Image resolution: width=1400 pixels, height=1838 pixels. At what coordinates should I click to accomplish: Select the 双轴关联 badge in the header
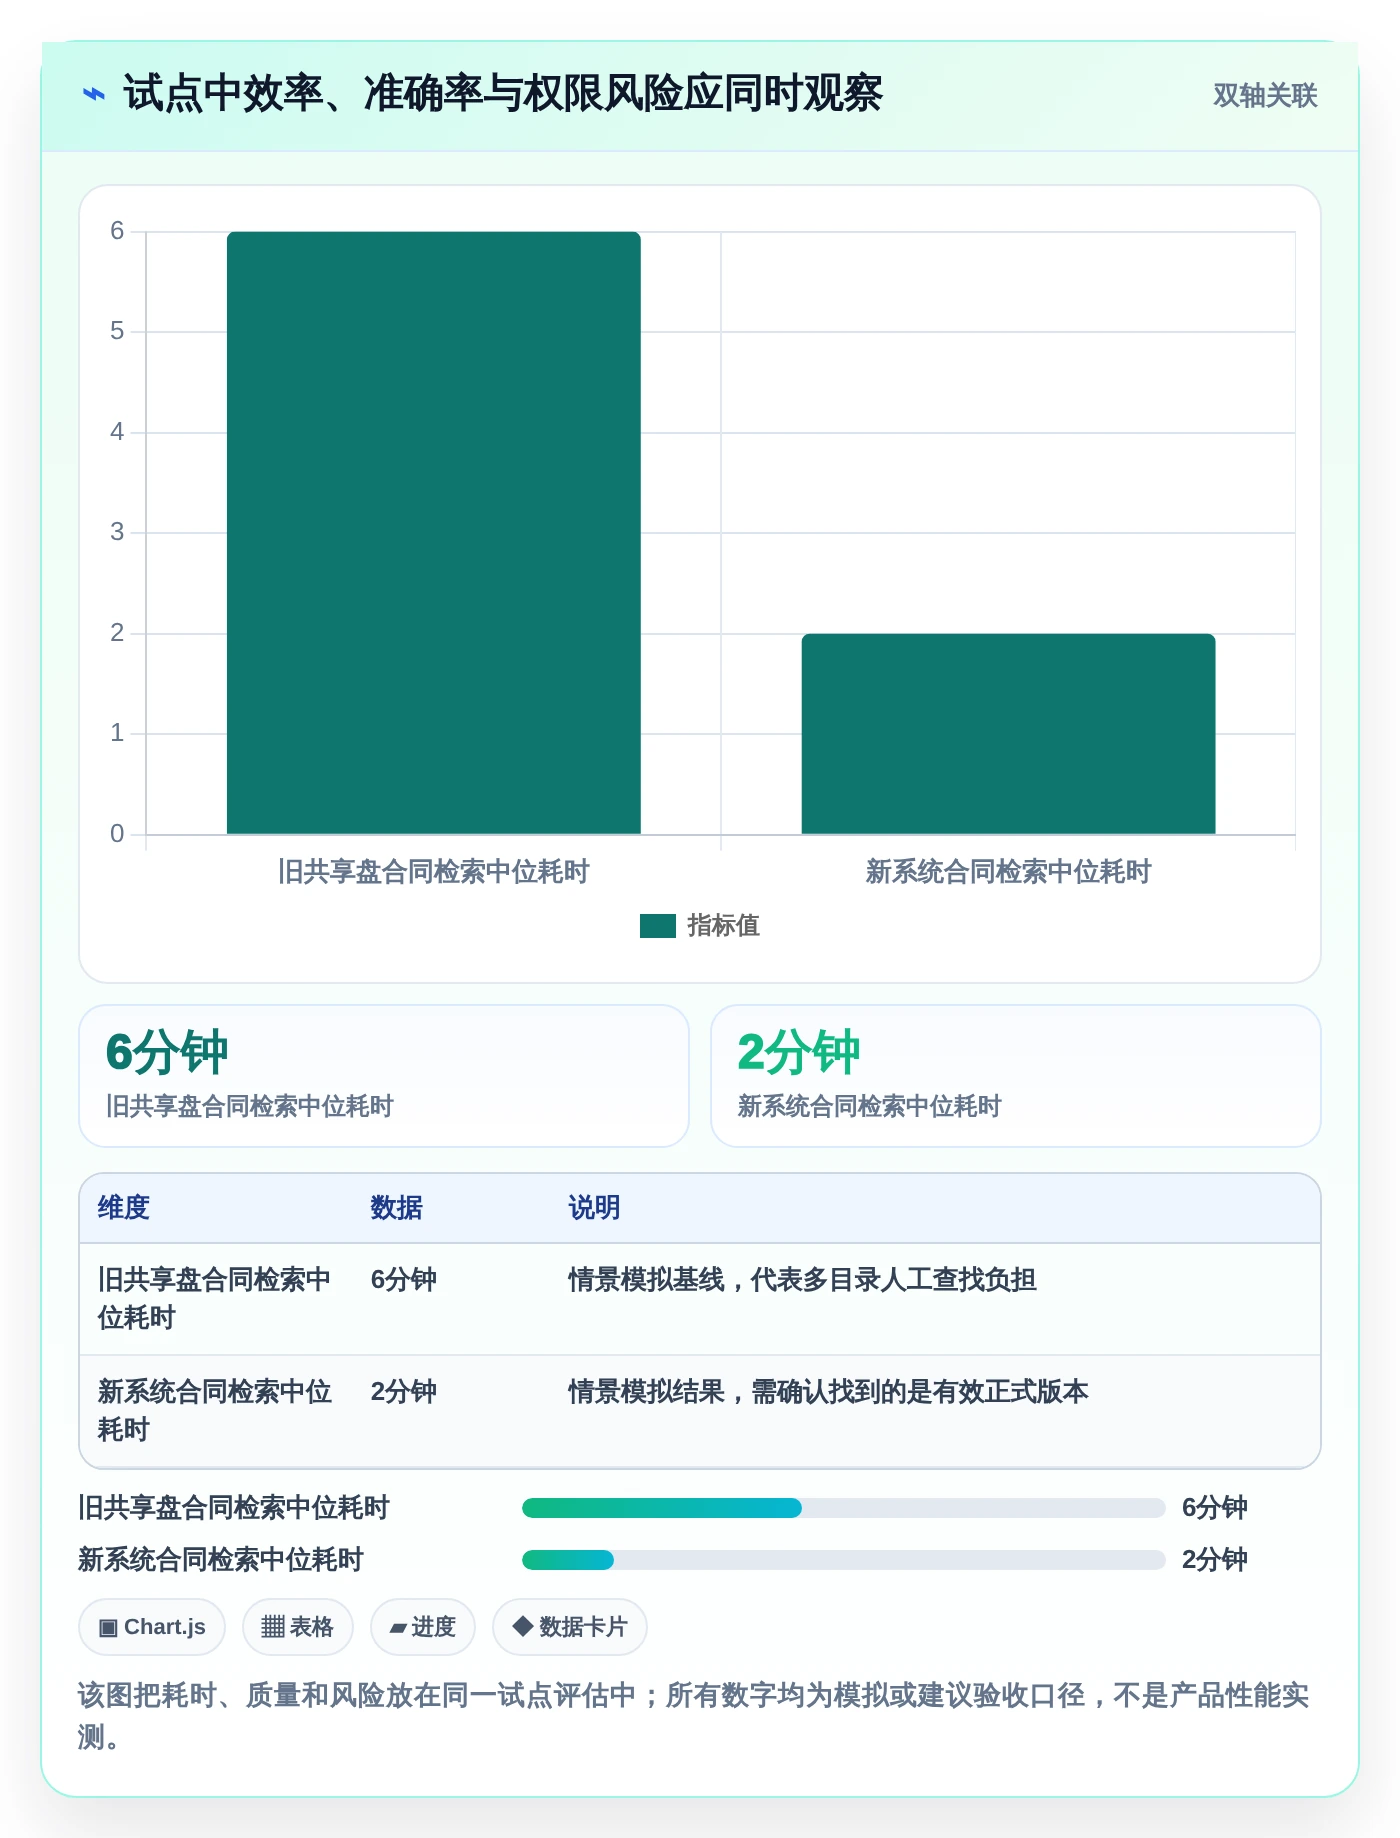tap(1265, 95)
